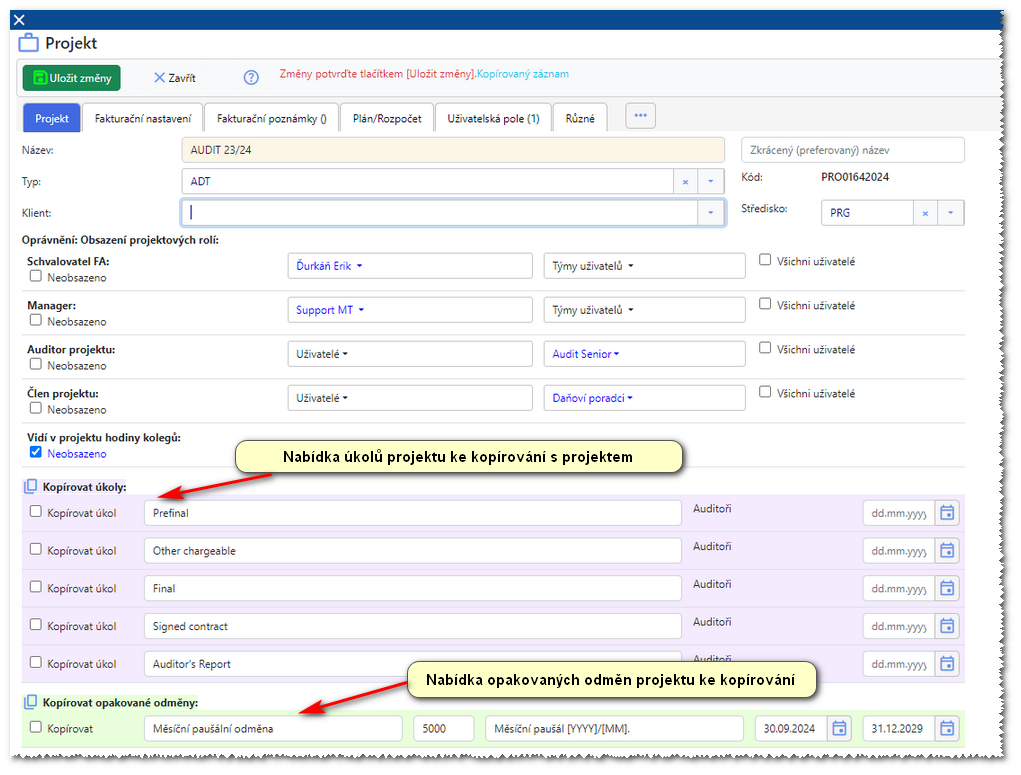The width and height of the screenshot is (1021, 775).
Task: Switch to Fakturační nastavení tab
Action: [143, 118]
